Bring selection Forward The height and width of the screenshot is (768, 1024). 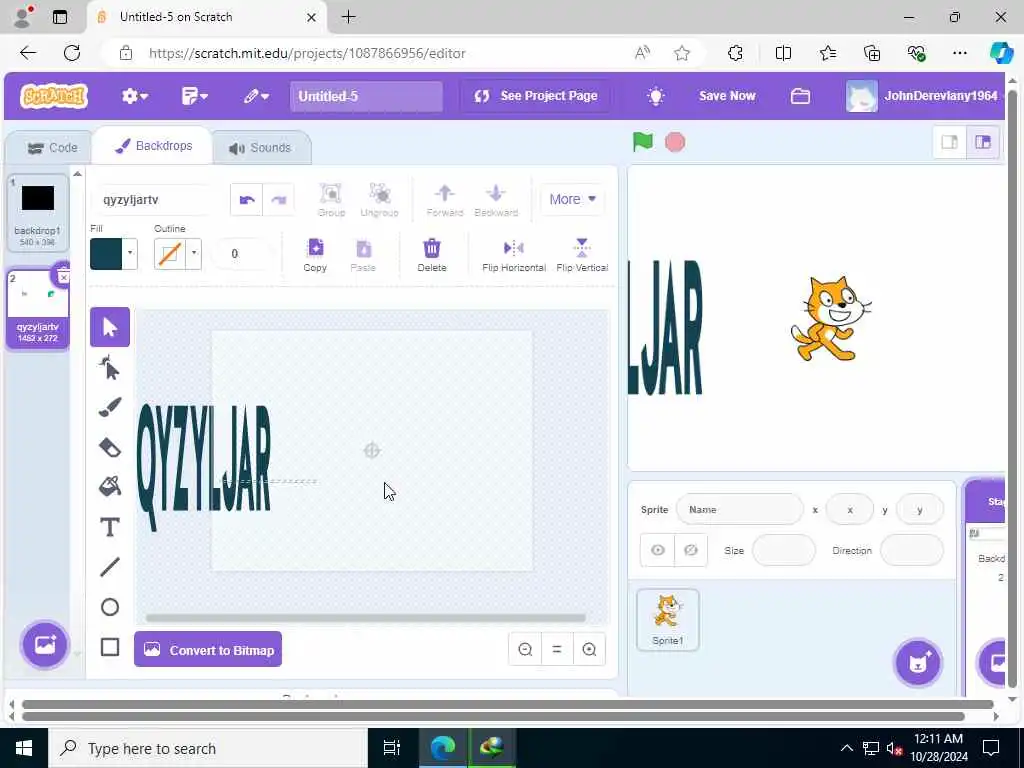(x=445, y=200)
